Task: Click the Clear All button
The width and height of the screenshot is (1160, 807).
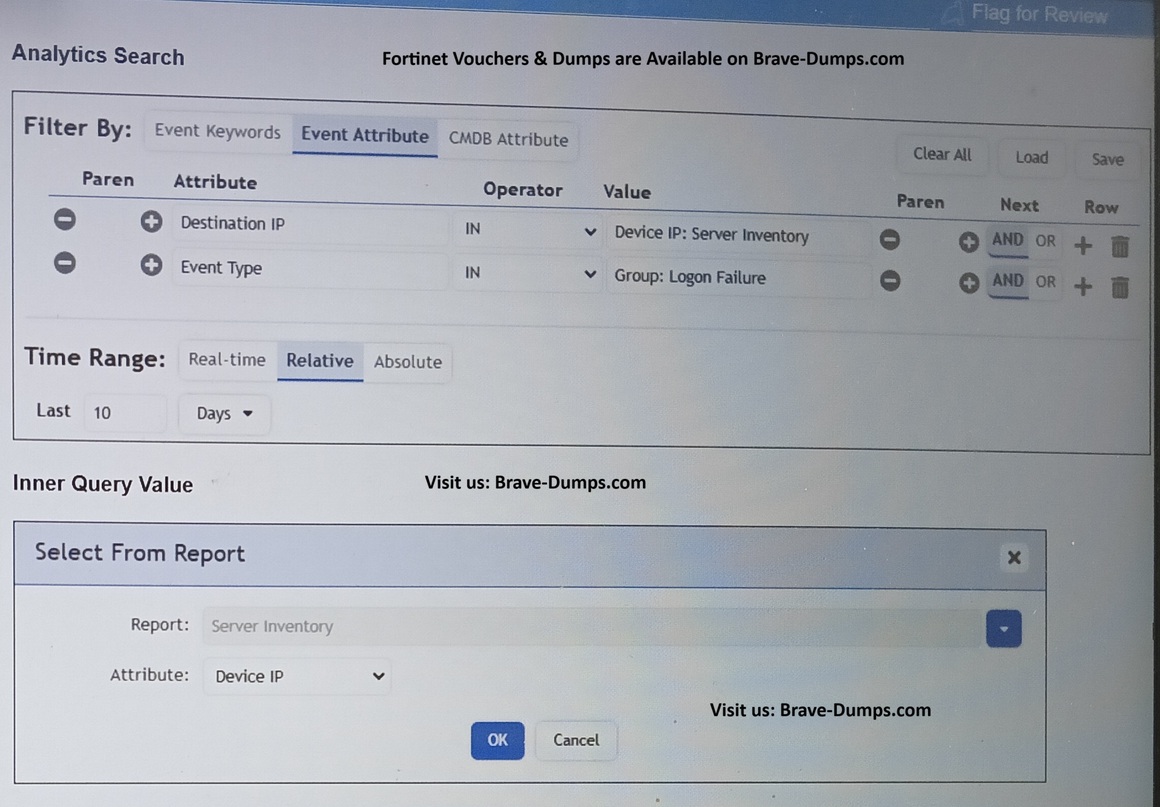Action: (x=941, y=154)
